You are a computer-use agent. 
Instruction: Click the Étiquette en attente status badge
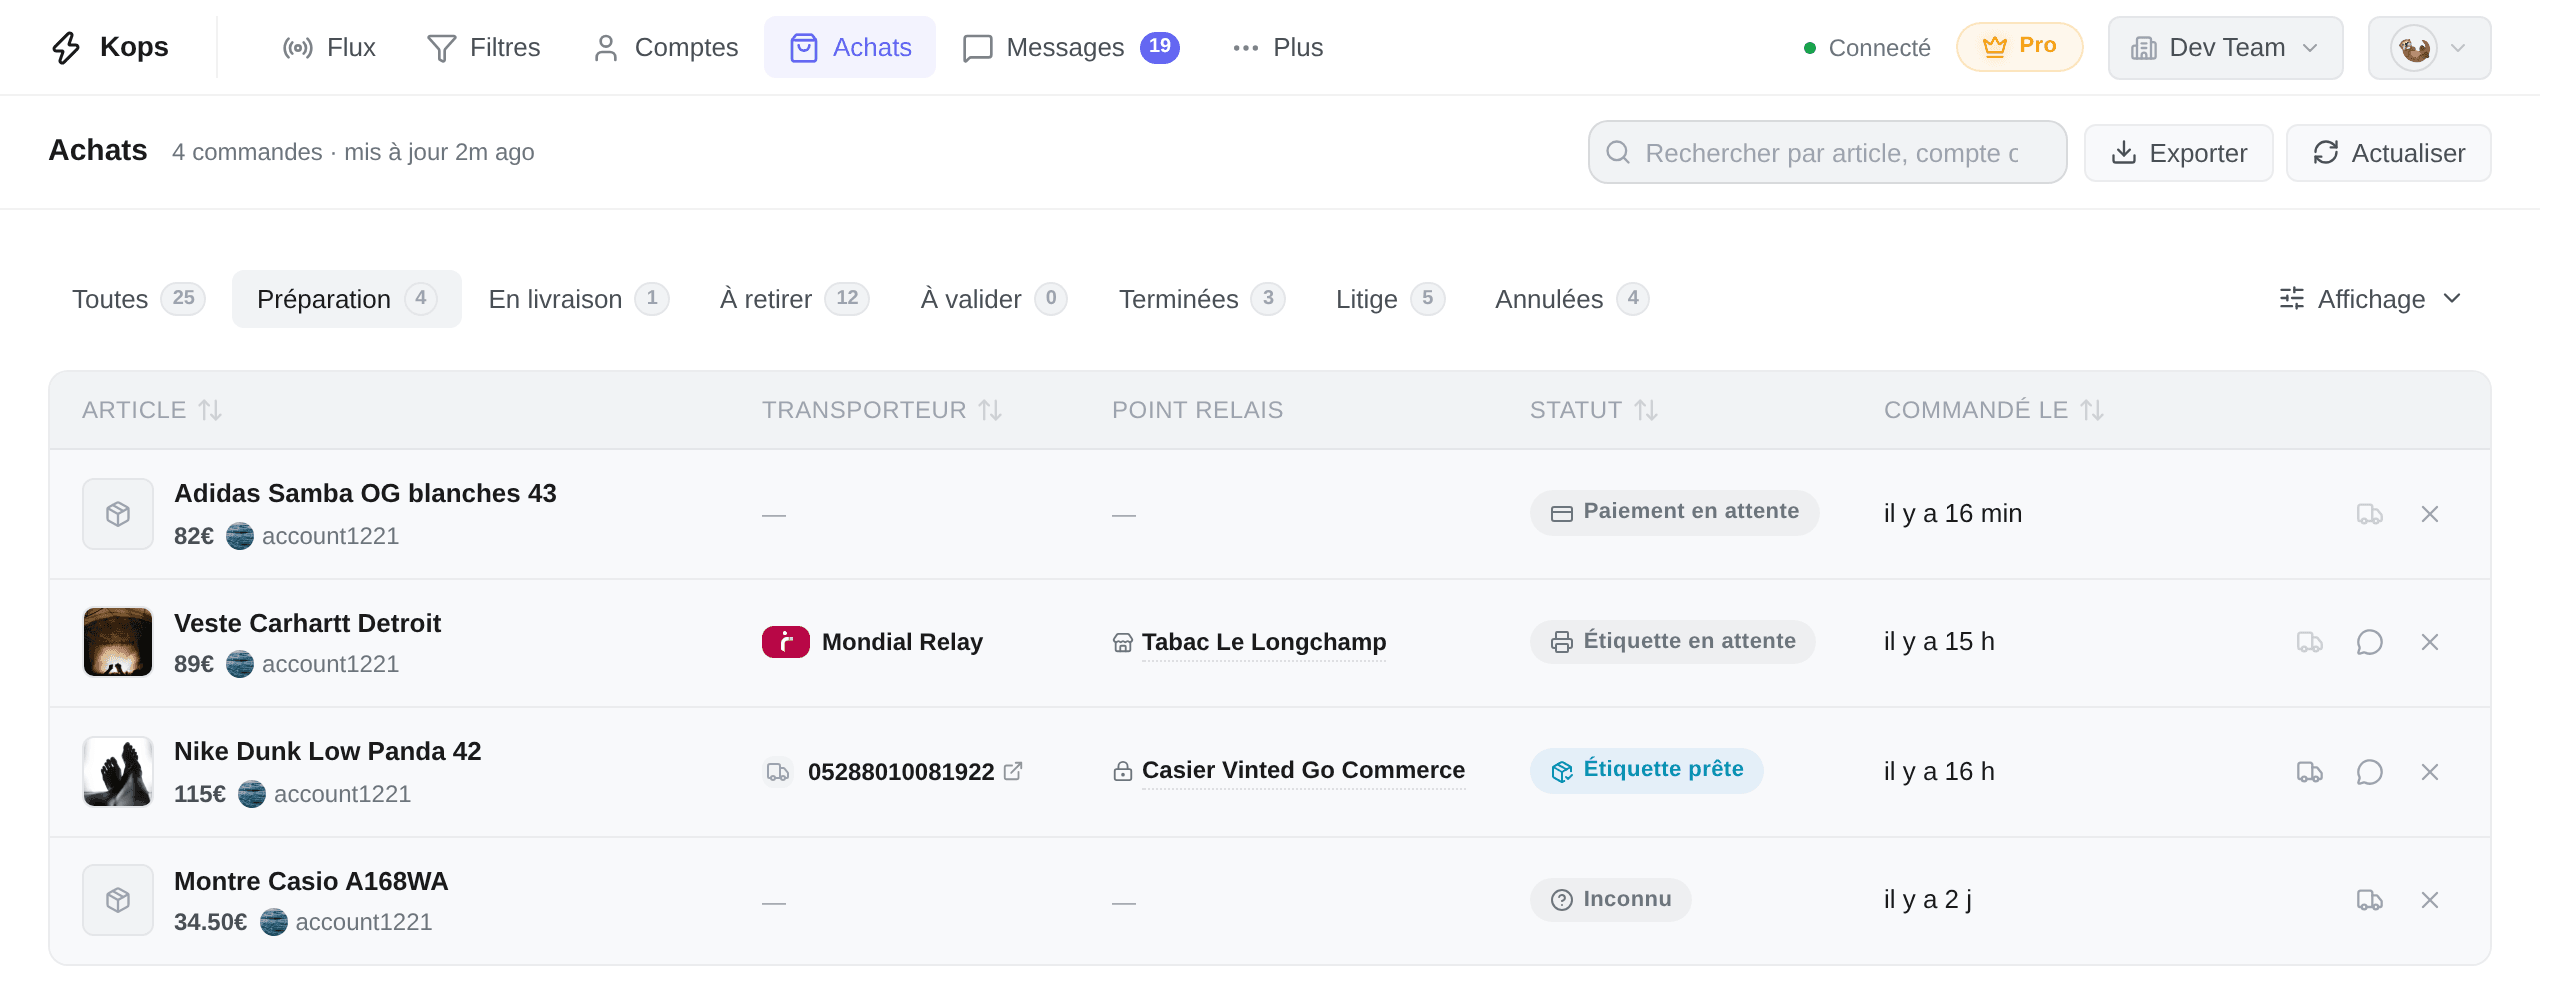[x=1672, y=642]
